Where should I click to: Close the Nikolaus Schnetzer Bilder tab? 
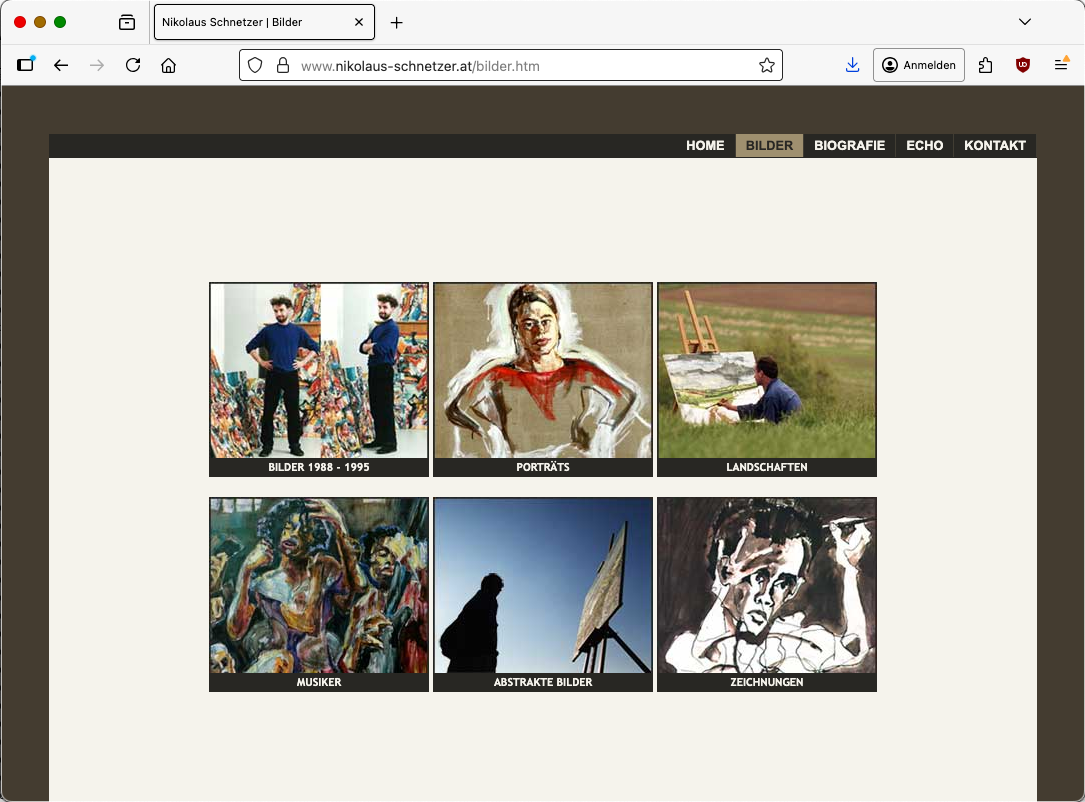click(x=359, y=22)
